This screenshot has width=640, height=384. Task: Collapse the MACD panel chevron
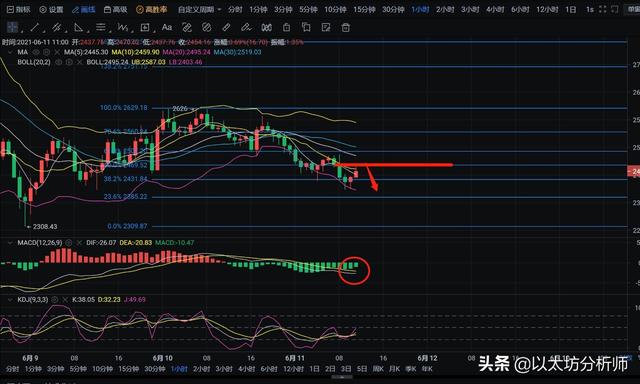[10, 243]
